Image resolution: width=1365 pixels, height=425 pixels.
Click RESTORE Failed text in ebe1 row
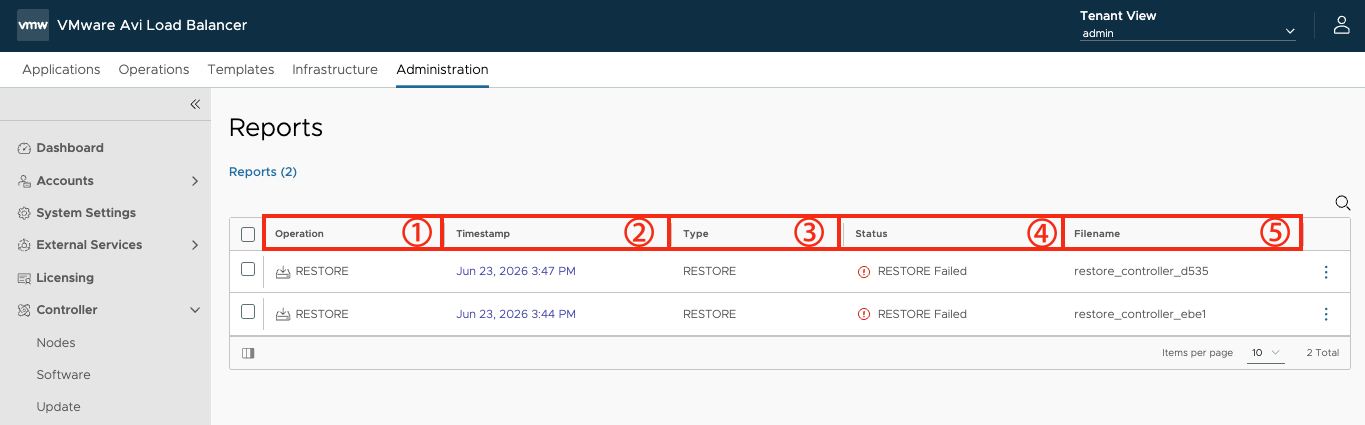922,314
